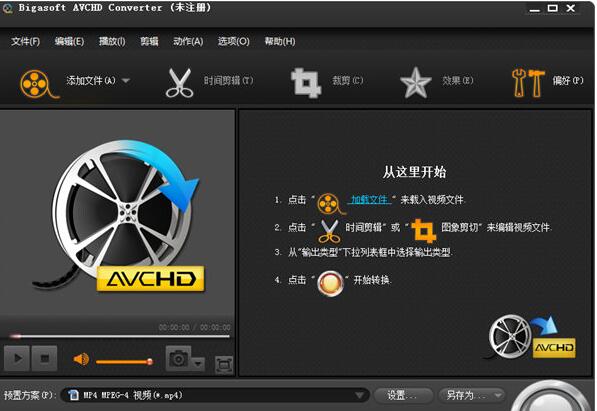Take snapshot with camera icon

pyautogui.click(x=178, y=358)
